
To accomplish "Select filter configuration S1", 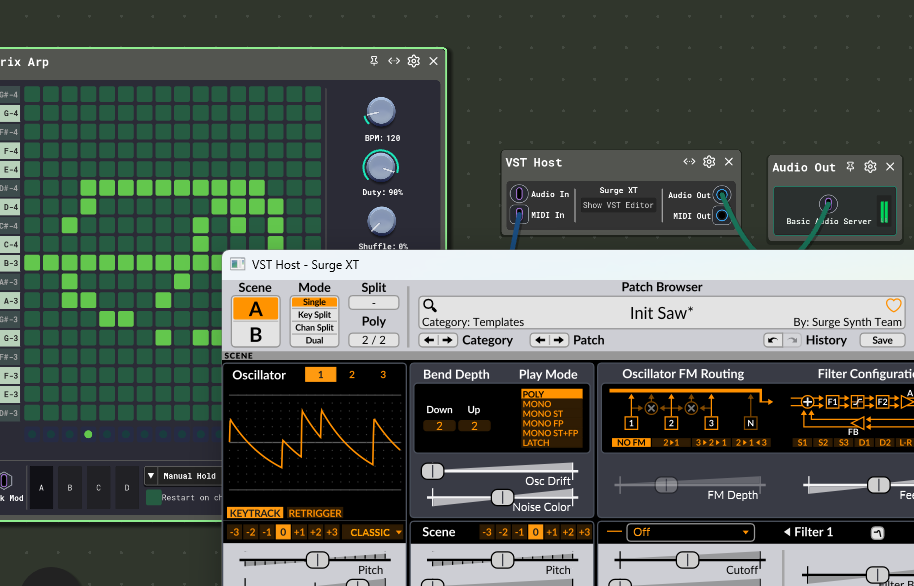I will pos(802,443).
